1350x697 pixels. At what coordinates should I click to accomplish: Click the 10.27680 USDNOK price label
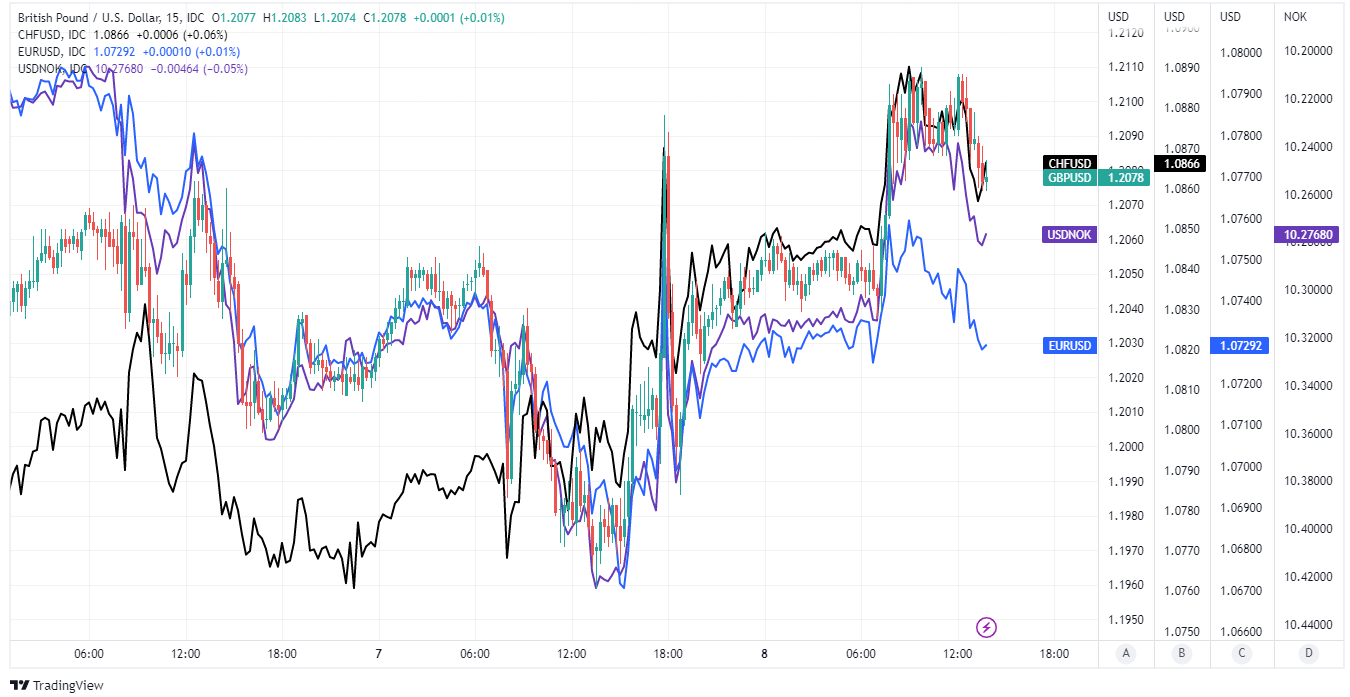tap(1308, 235)
